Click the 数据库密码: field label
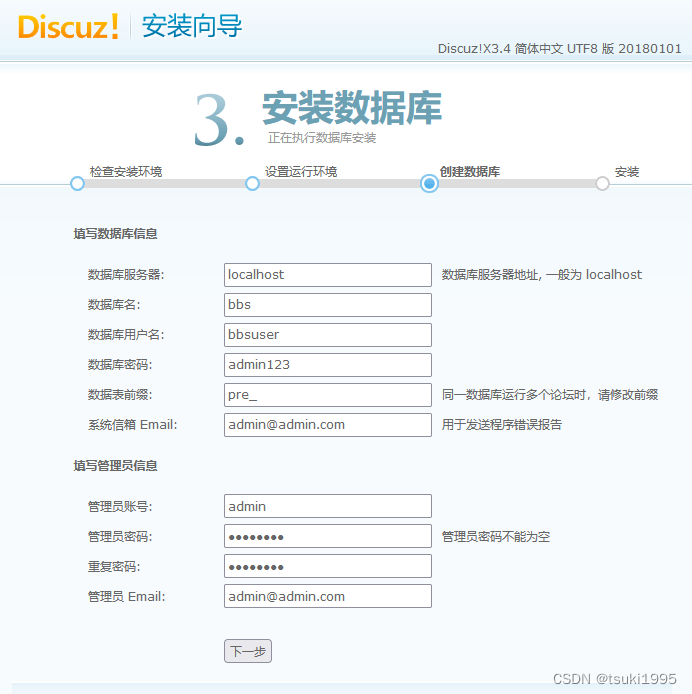 pos(120,365)
